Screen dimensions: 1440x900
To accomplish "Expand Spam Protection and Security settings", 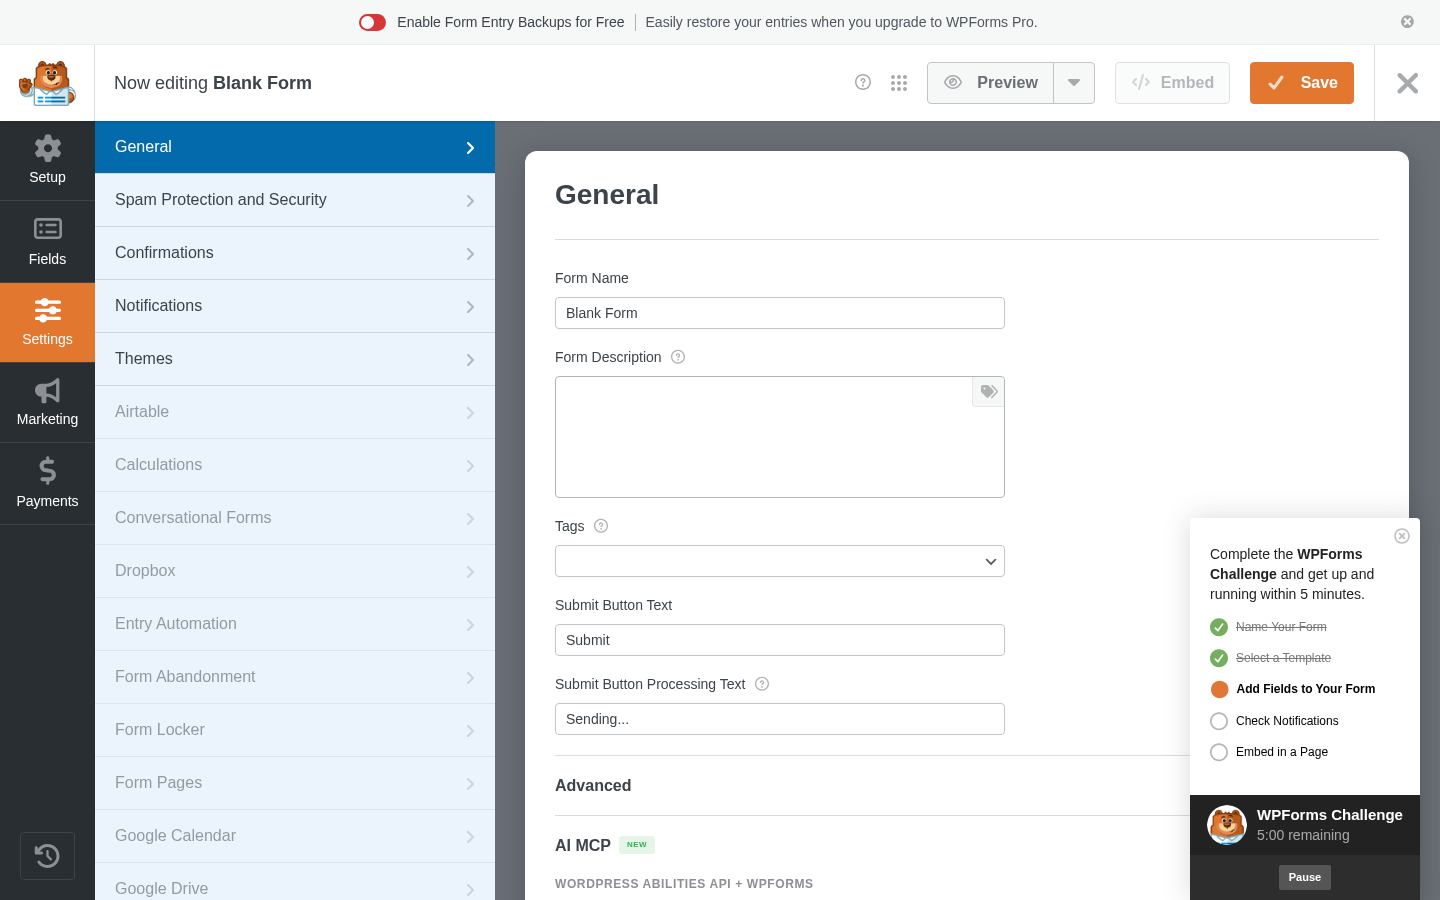I will click(x=295, y=200).
